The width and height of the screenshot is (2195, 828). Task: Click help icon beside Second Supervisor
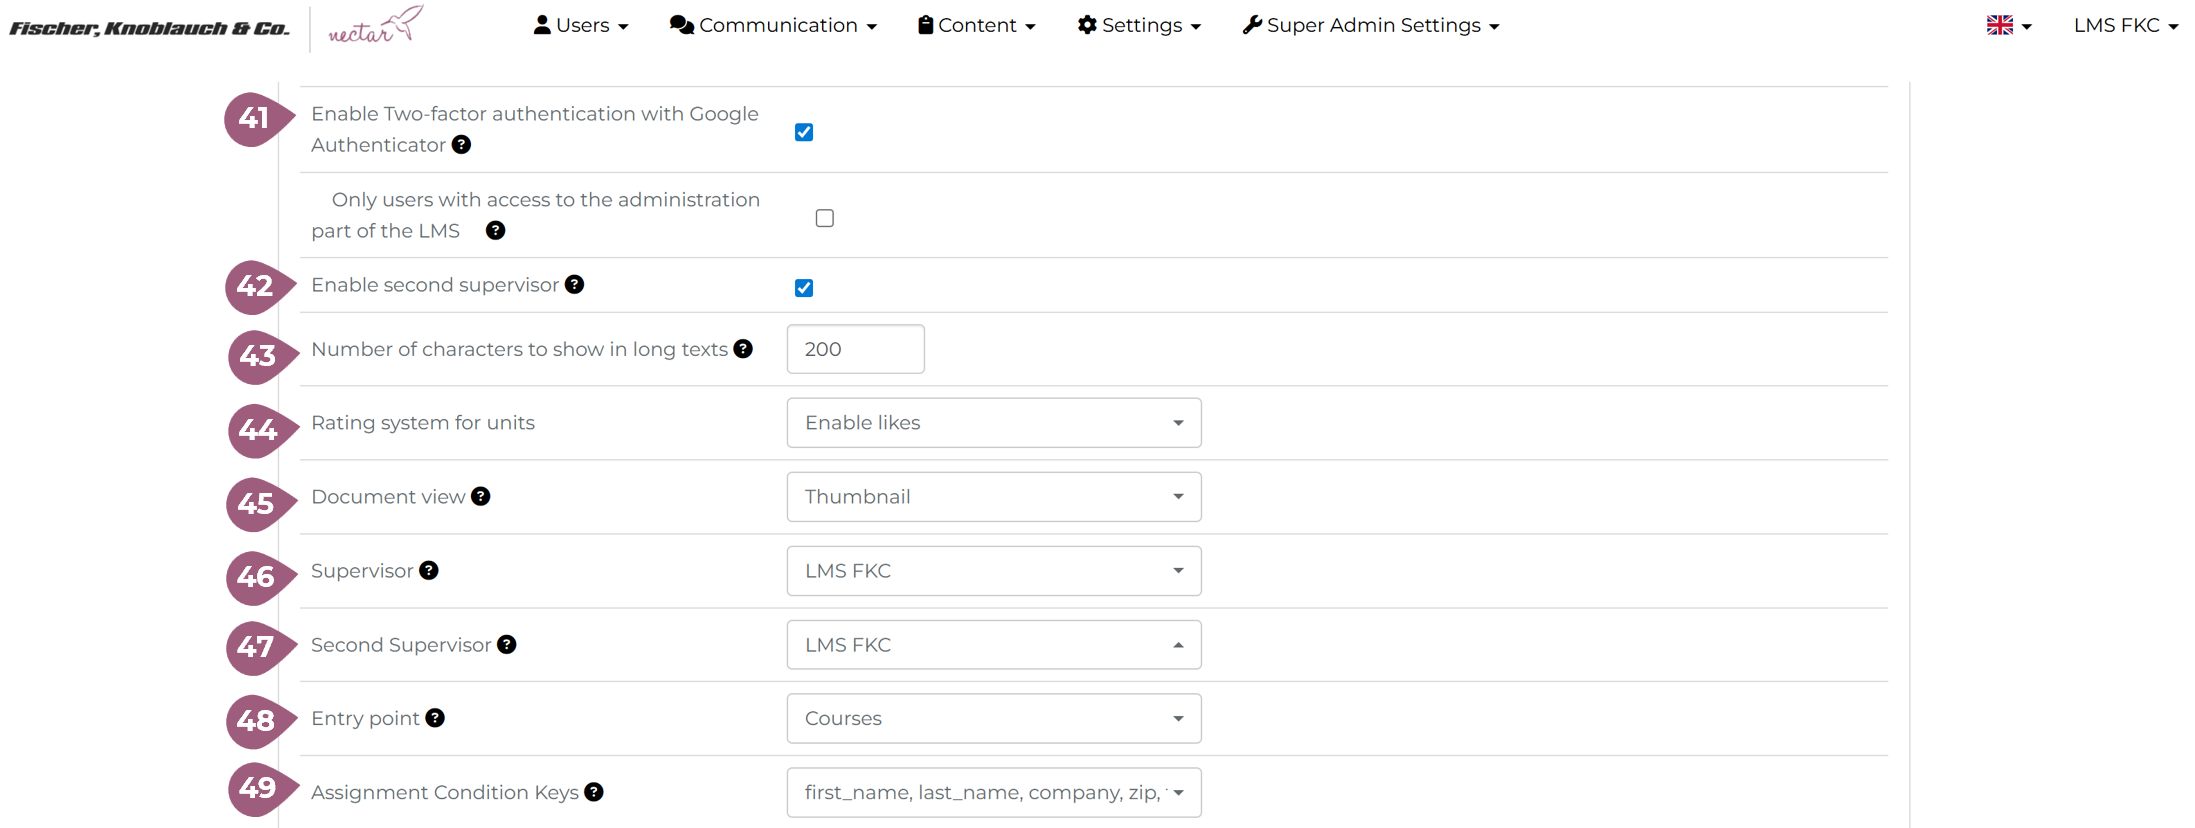pos(507,645)
